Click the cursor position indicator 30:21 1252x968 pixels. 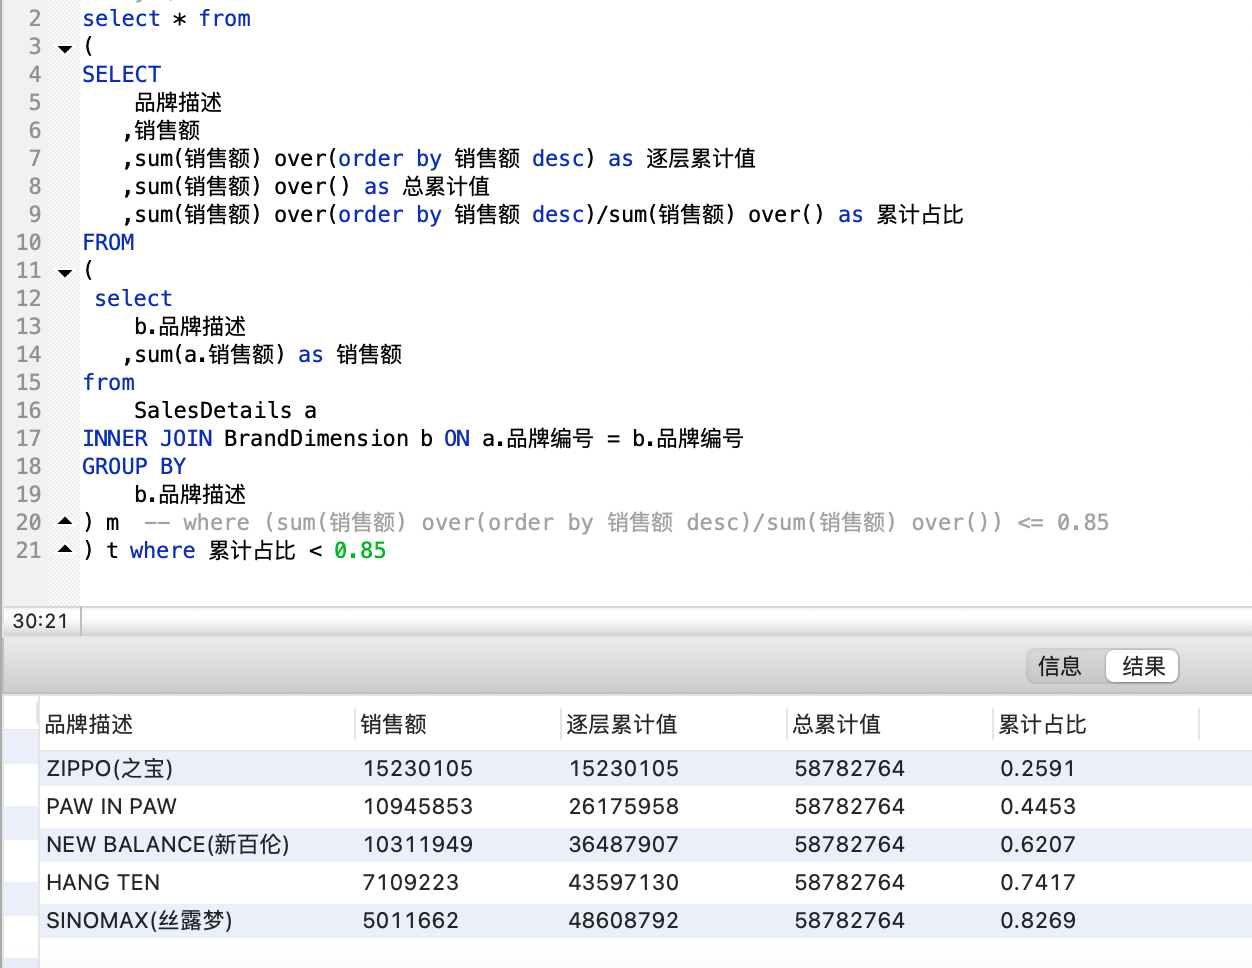(40, 621)
